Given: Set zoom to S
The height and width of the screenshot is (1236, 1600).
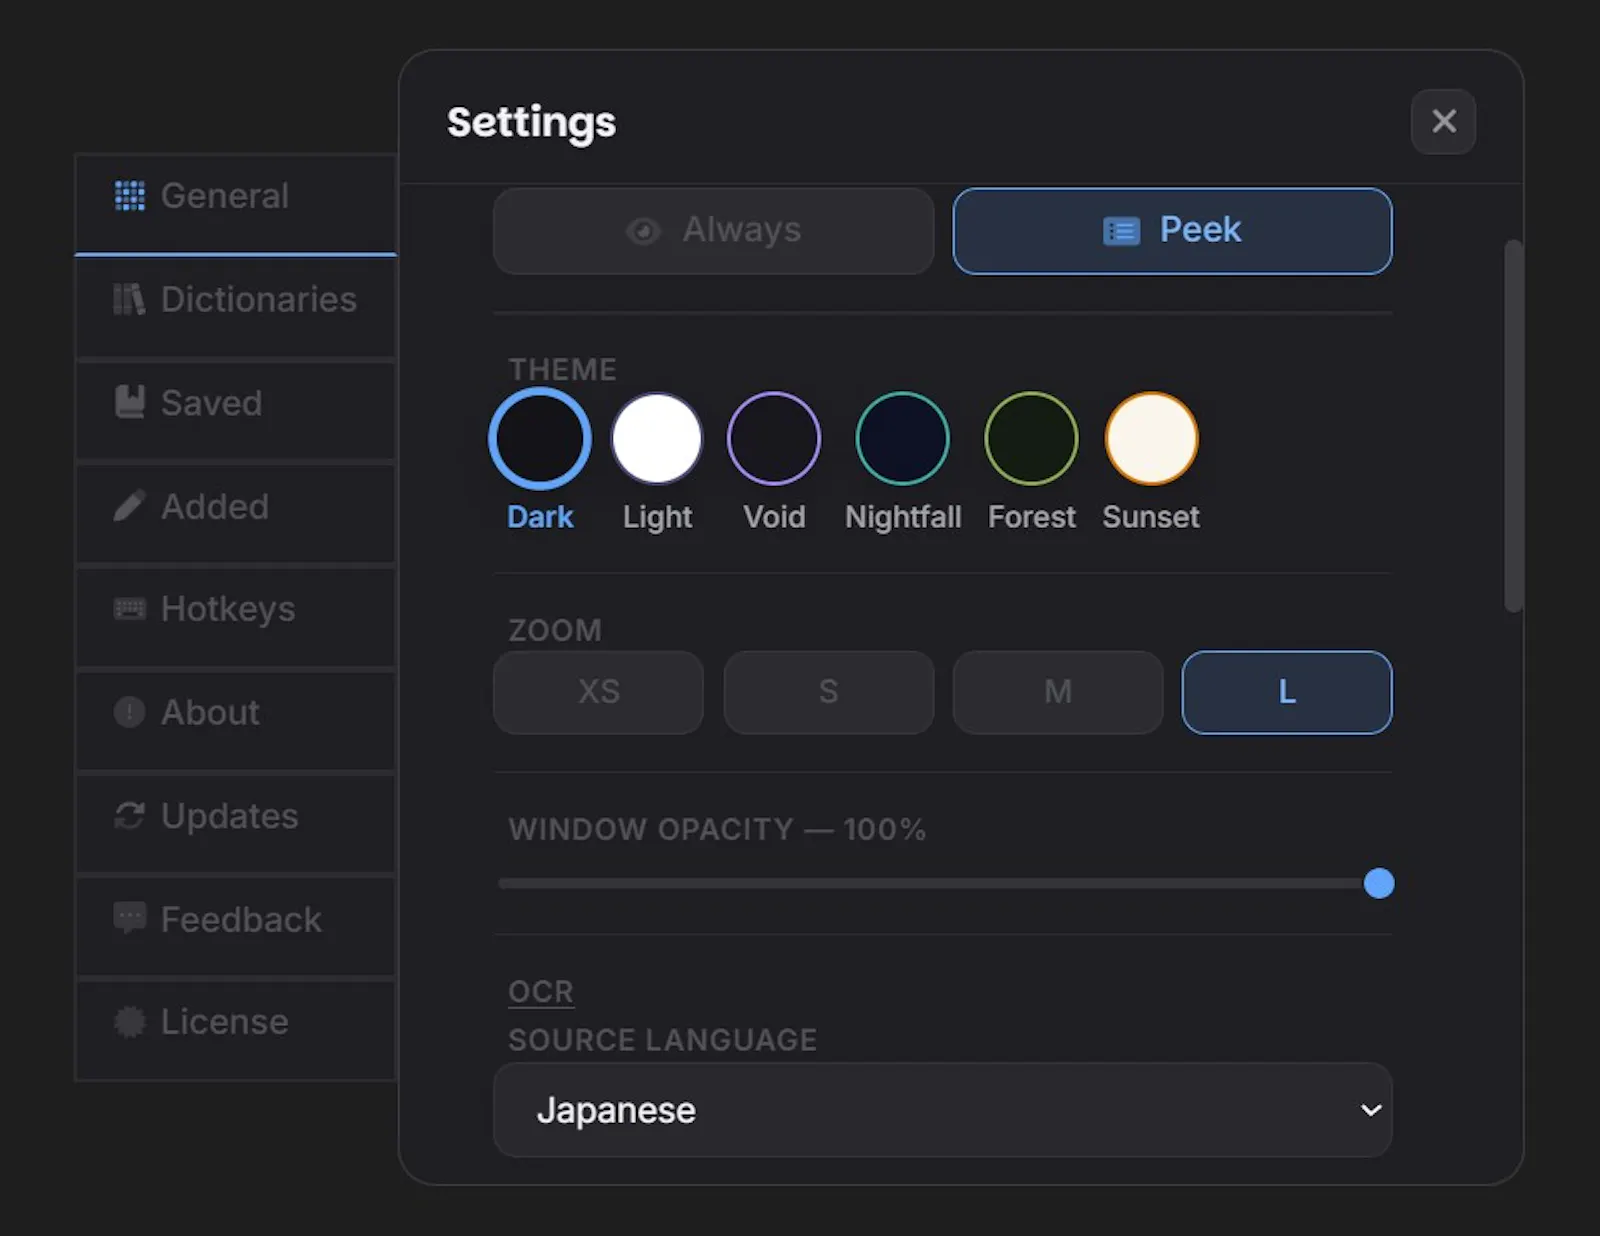Looking at the screenshot, I should [828, 692].
